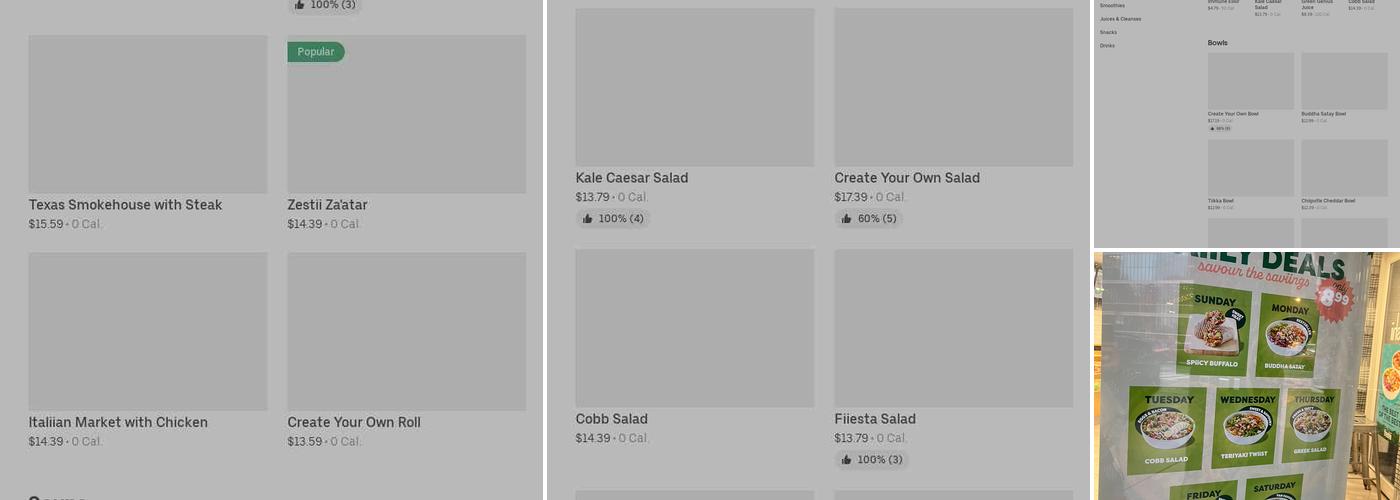Select the Zestii Za'atar title
The image size is (1400, 500).
(327, 205)
